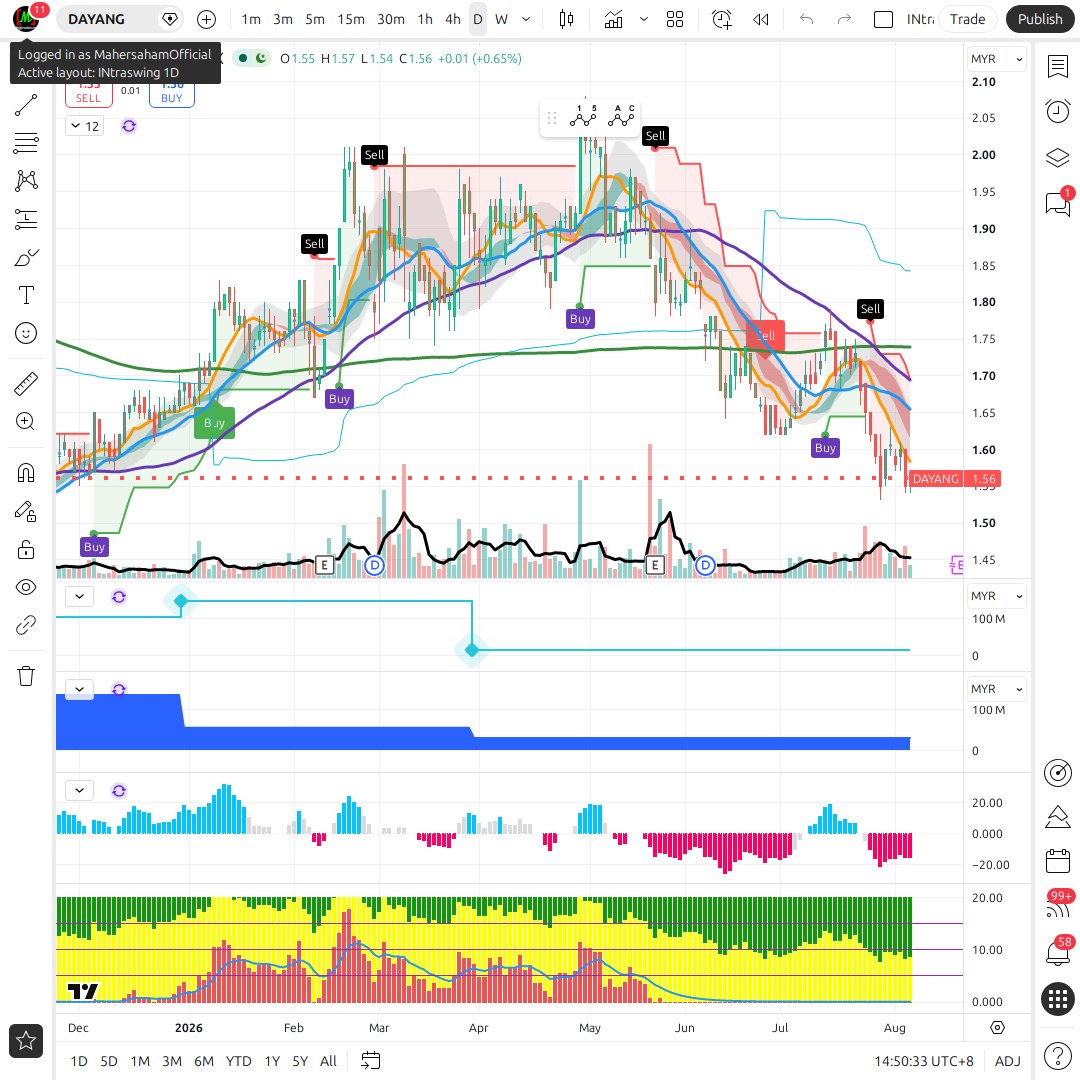Open the alerts clock icon in sidebar
This screenshot has height=1080, width=1080.
click(x=1058, y=111)
